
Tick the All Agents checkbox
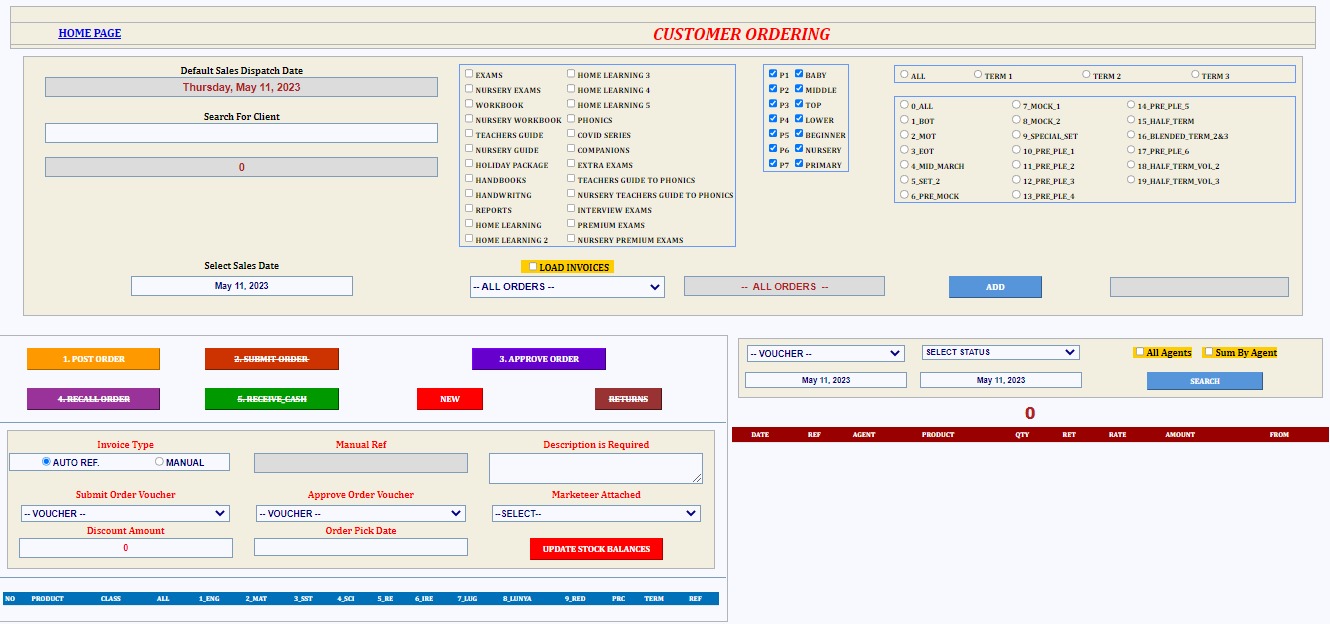1139,352
